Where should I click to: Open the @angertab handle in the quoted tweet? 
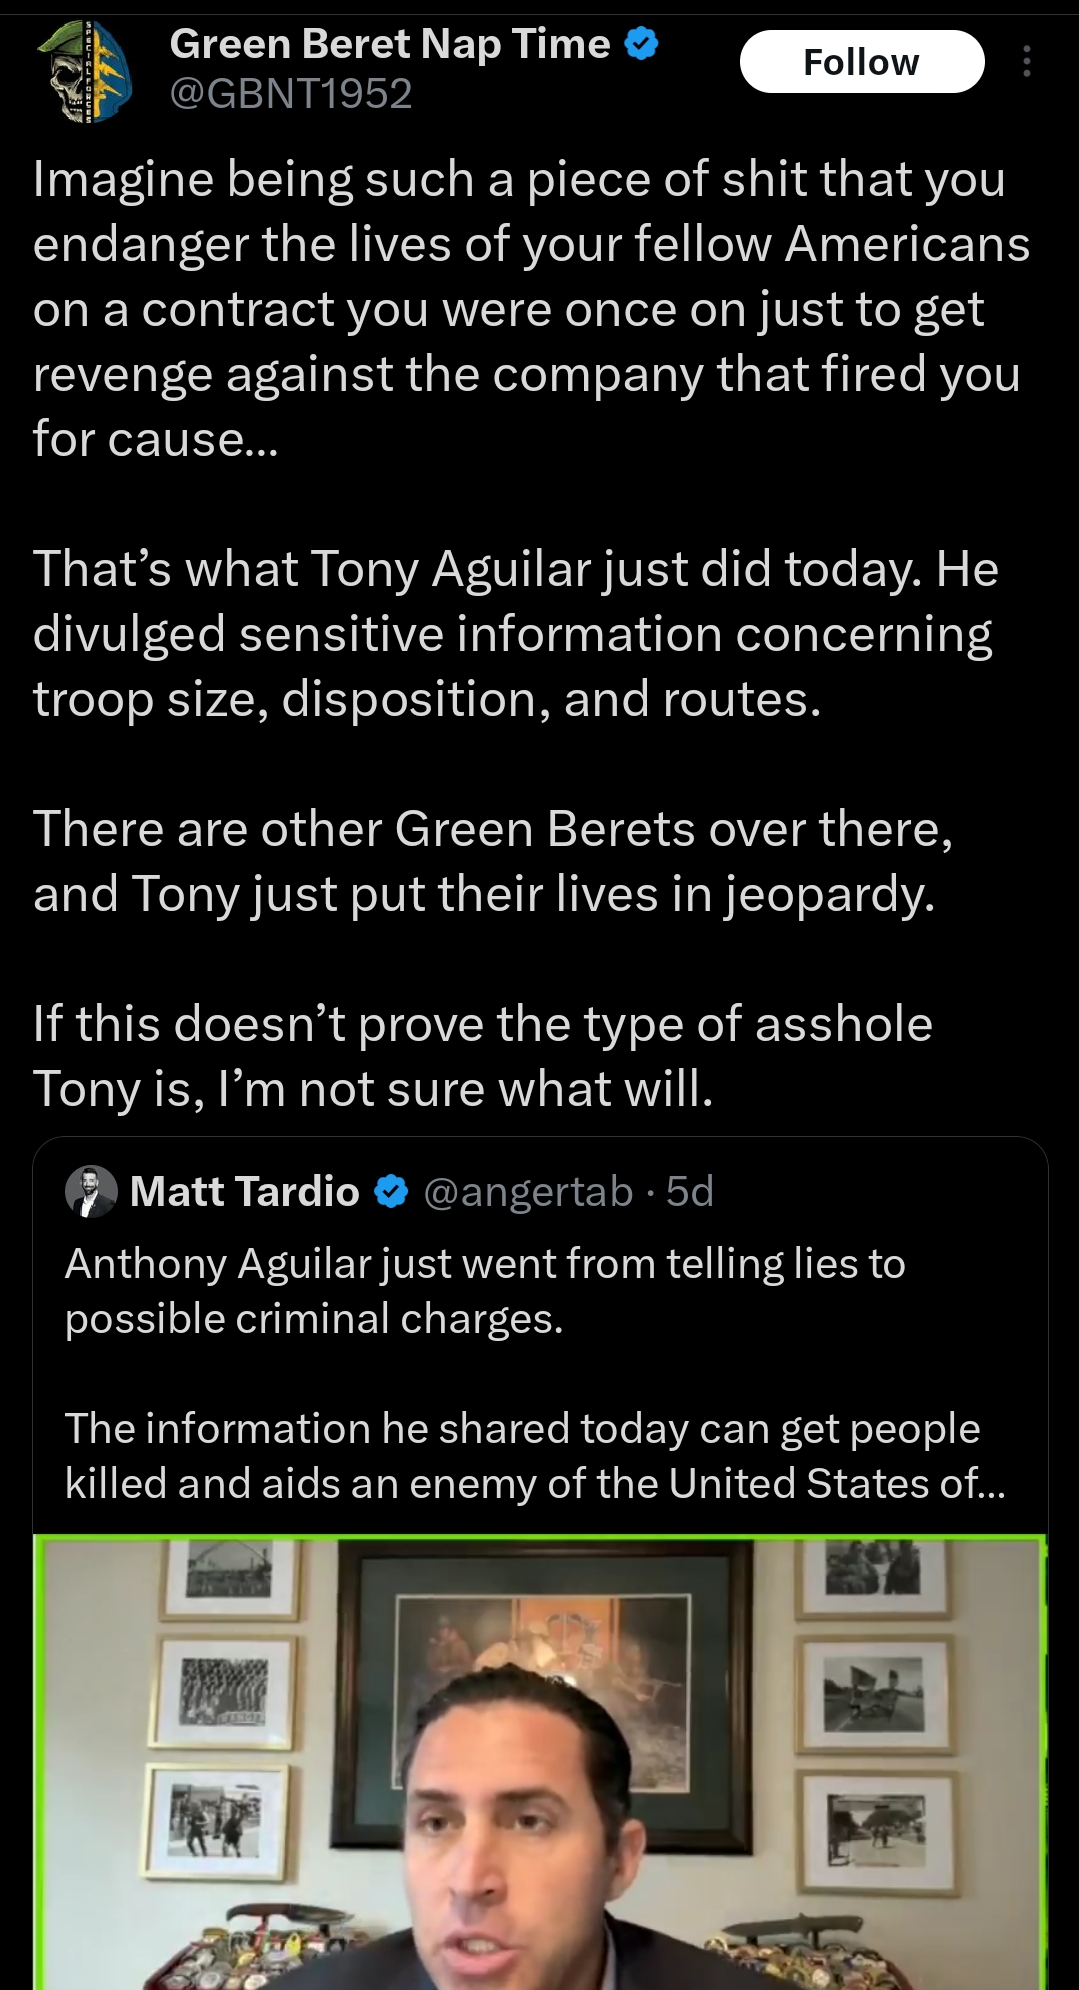(x=528, y=1191)
